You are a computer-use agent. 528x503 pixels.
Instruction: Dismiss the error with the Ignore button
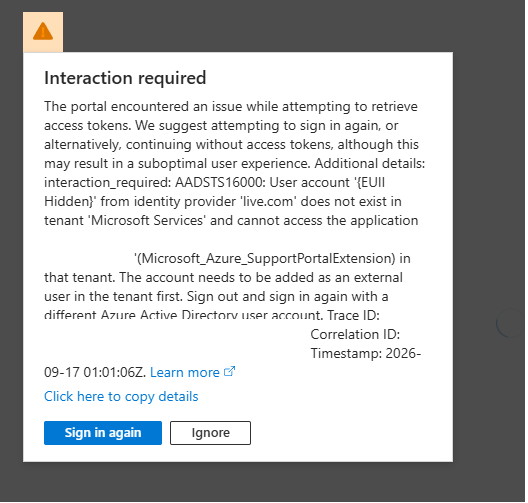point(211,433)
